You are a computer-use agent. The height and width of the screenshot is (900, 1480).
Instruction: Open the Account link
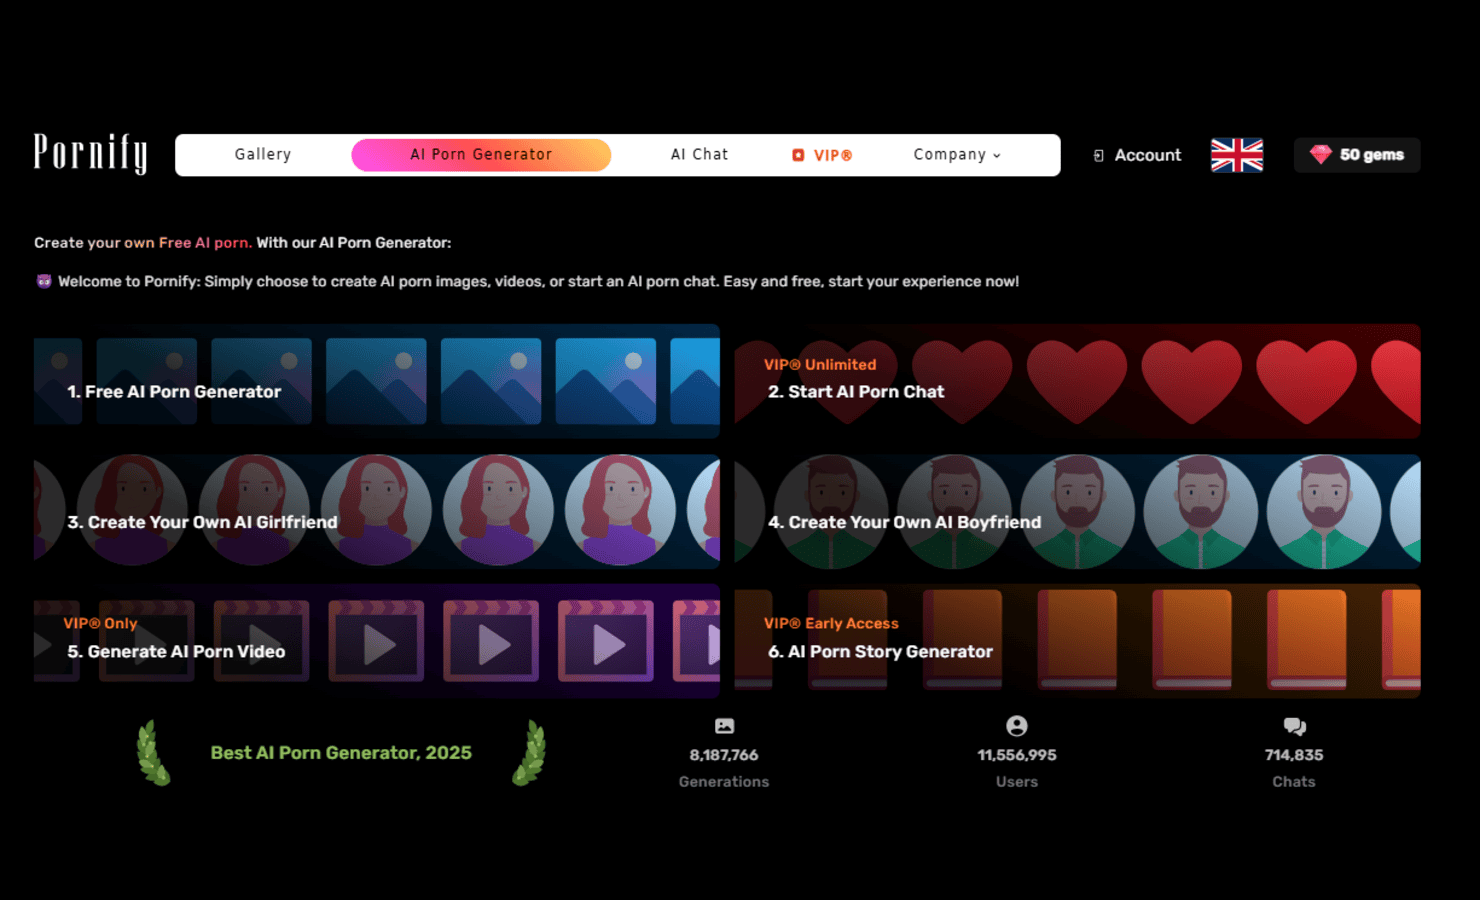(1137, 155)
